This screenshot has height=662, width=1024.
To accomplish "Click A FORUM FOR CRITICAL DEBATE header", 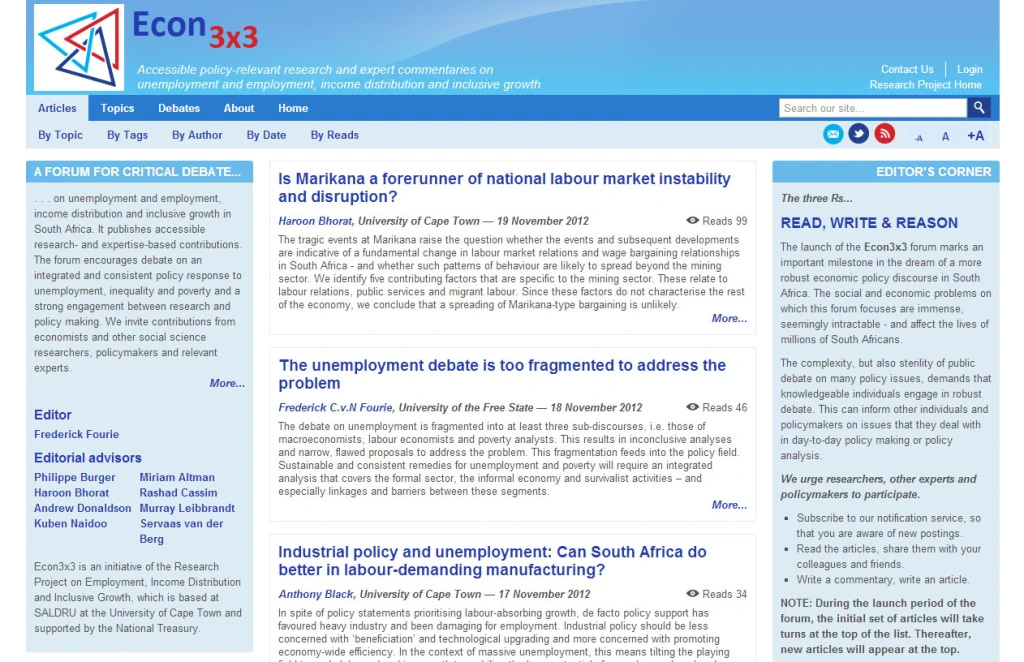I will 139,172.
